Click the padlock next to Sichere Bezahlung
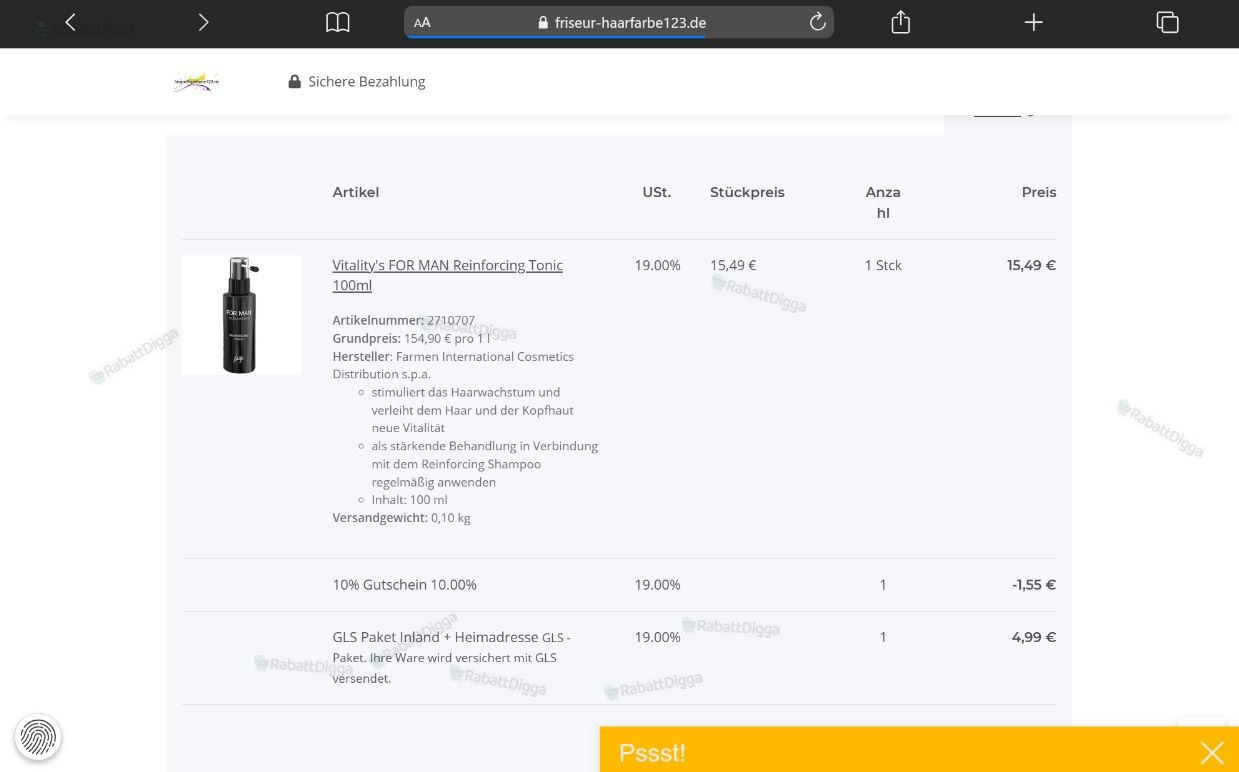Screen dimensions: 1239x772 [294, 82]
